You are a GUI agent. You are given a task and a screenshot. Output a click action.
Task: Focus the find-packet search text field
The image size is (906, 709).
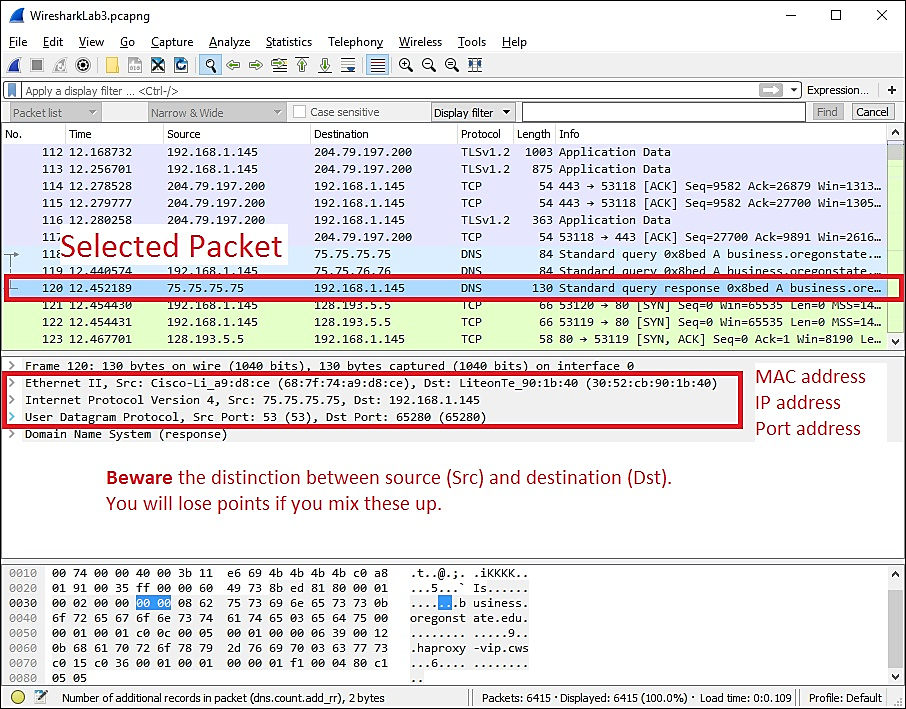663,112
